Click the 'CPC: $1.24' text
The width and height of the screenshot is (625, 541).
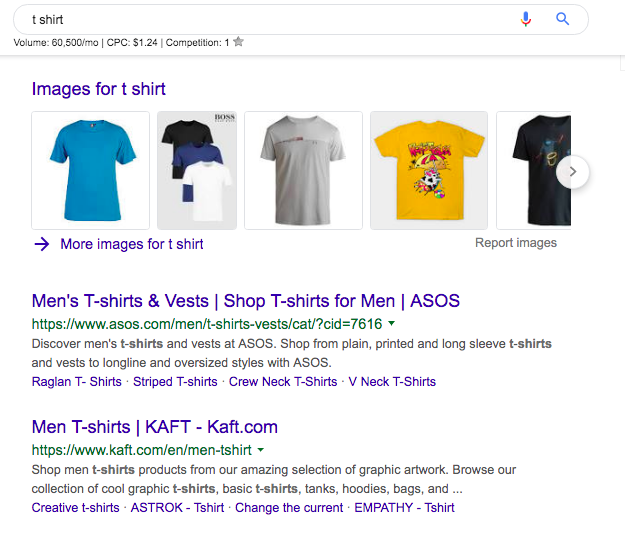tap(132, 42)
